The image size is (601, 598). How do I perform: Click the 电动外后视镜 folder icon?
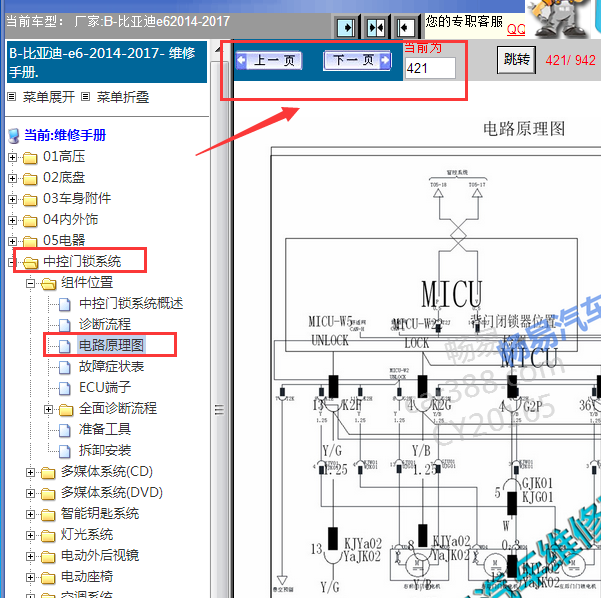click(x=48, y=557)
